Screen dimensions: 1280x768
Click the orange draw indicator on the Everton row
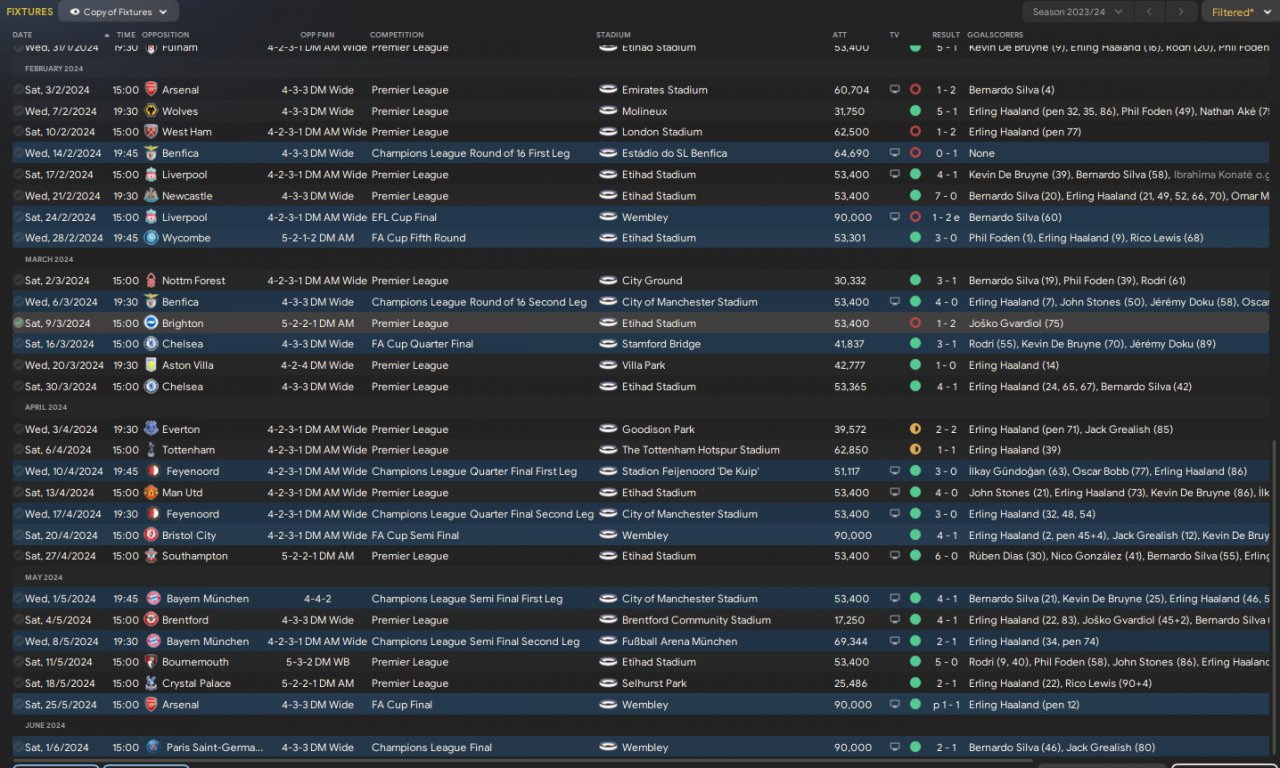(915, 430)
